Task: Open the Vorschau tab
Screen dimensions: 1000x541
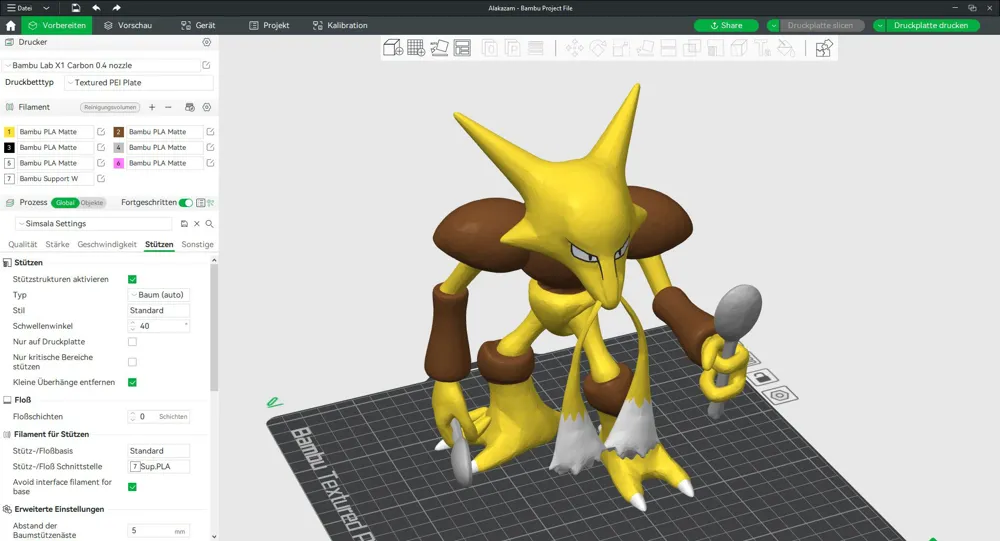Action: pyautogui.click(x=128, y=26)
